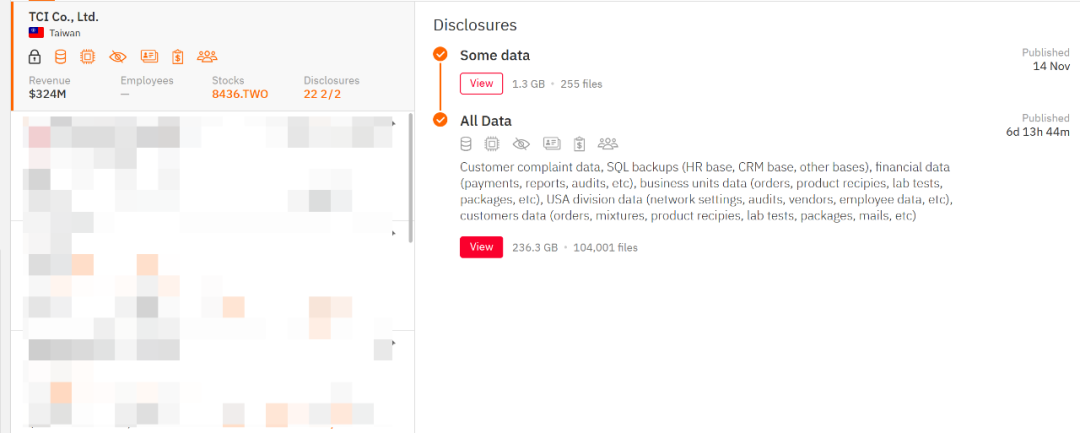The image size is (1080, 433).
Task: Click the checkmark circle beside Some data
Action: [x=440, y=55]
